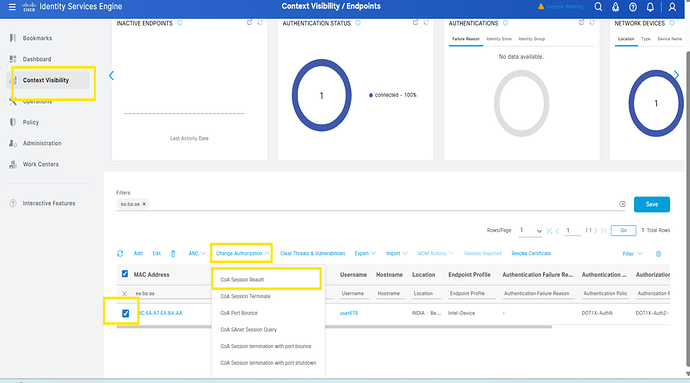Open Work Centers in the sidebar
Screen dimensions: 690x383
point(40,164)
